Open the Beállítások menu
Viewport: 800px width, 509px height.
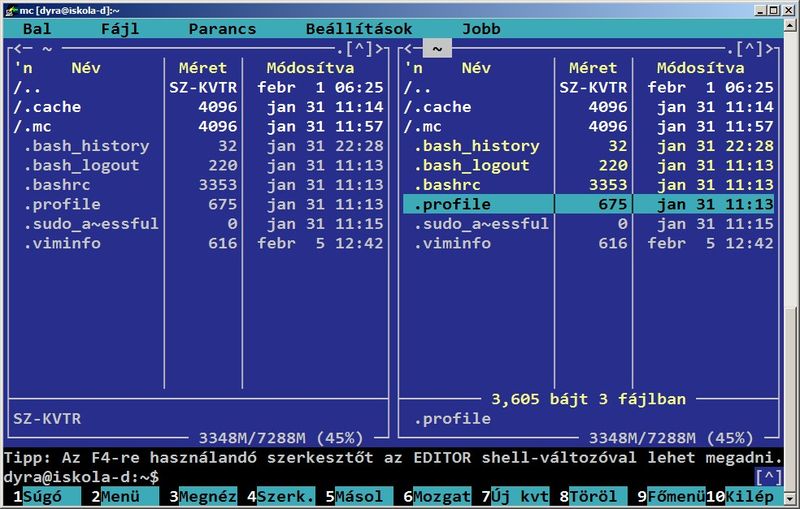pos(359,29)
